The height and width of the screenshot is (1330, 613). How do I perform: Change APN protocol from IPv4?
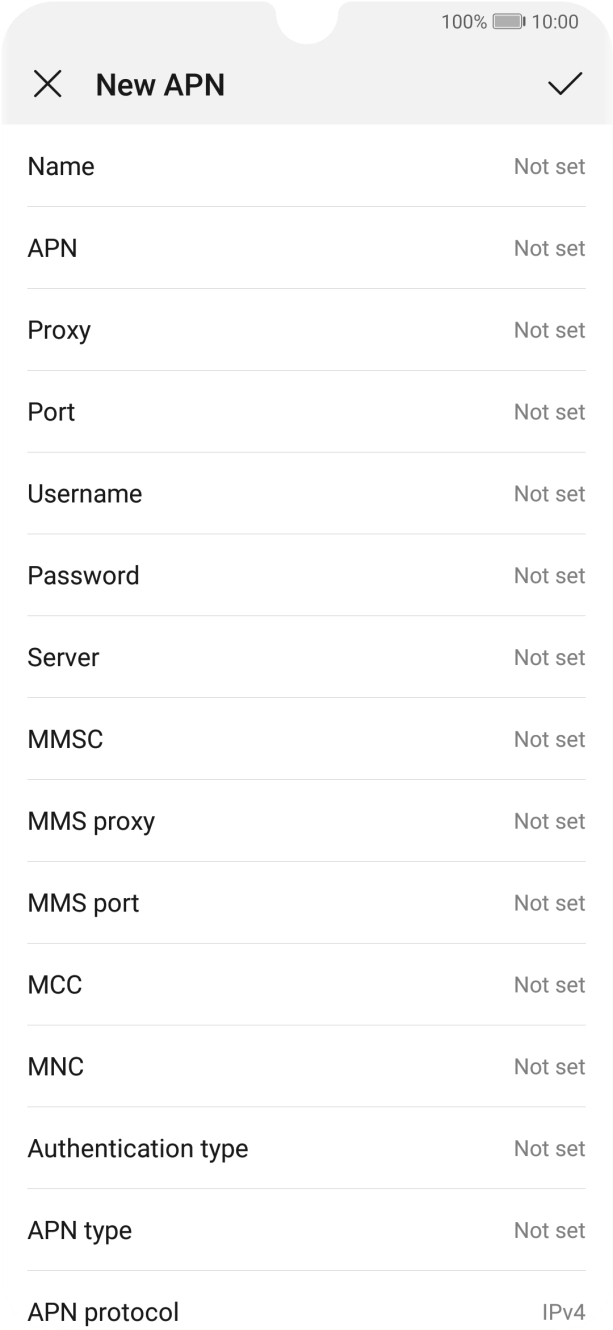tap(306, 1311)
